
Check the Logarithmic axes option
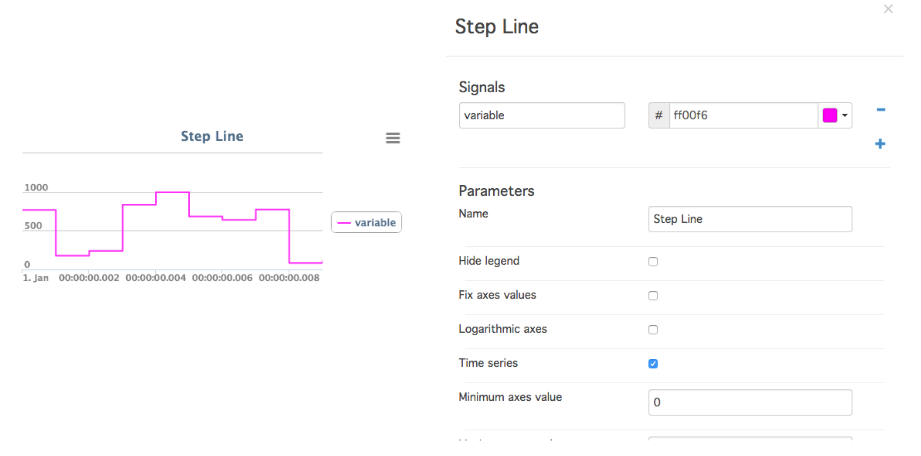click(x=653, y=330)
